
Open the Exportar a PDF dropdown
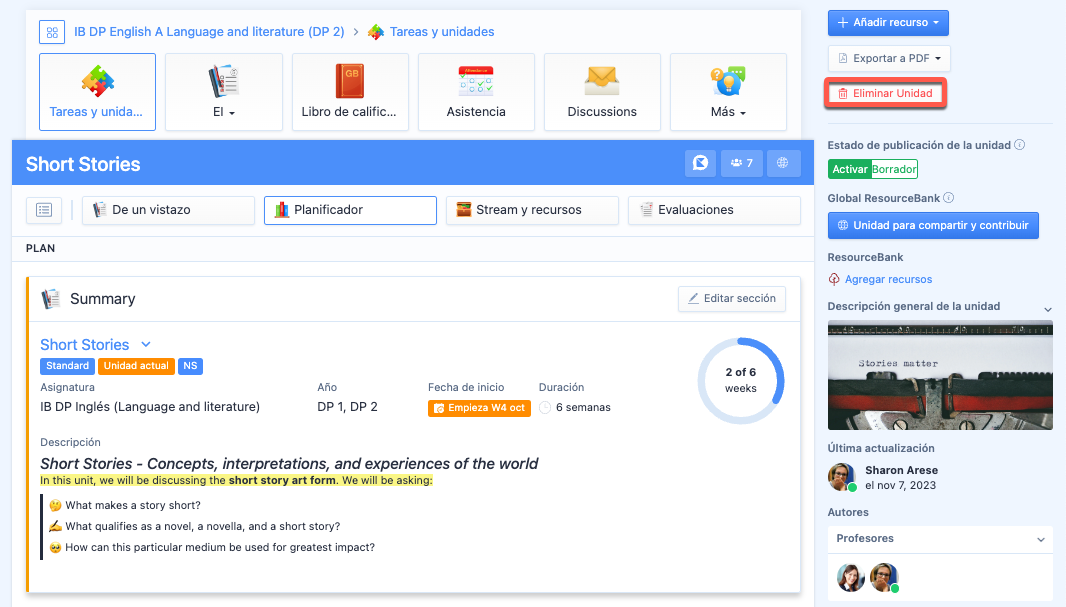[888, 58]
